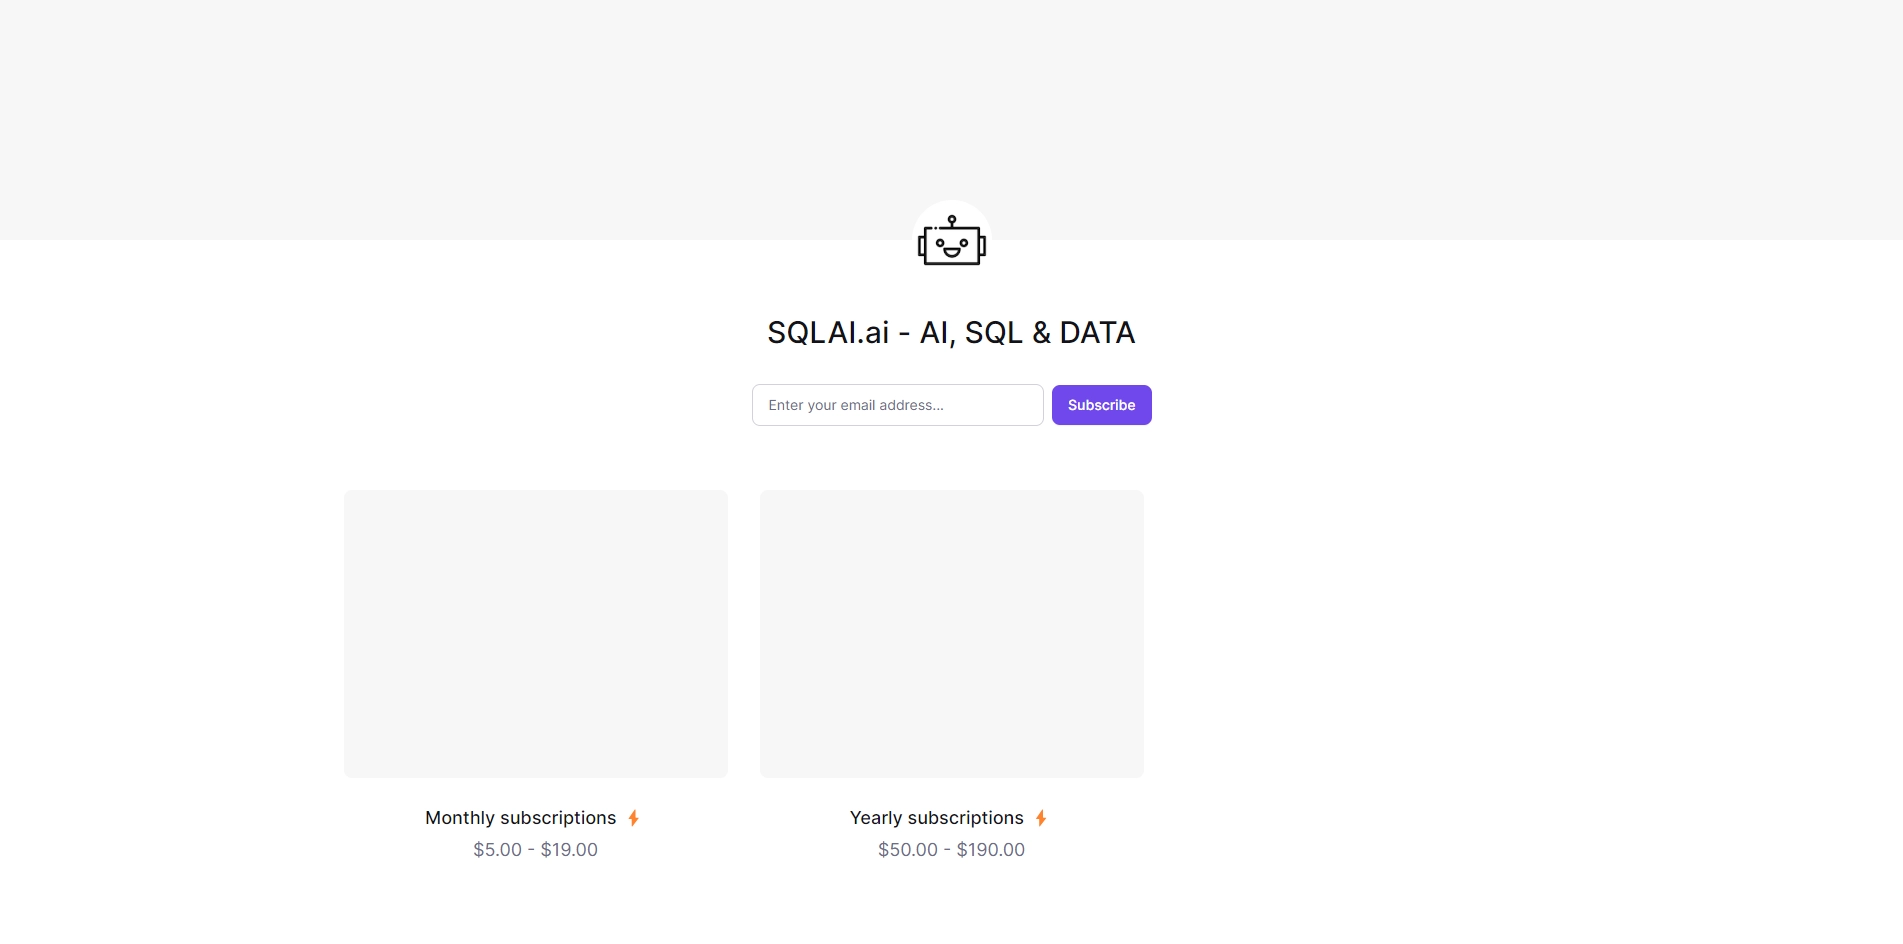Screen dimensions: 1903x944
Task: Click the $50.00 minimum yearly price
Action: click(908, 850)
